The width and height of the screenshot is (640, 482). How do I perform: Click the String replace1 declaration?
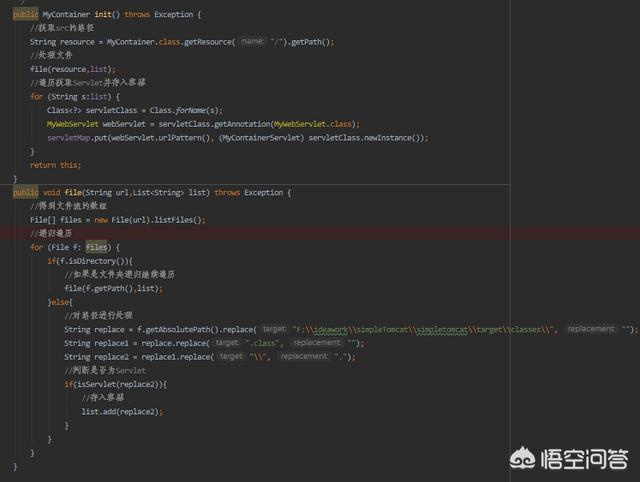(x=96, y=344)
